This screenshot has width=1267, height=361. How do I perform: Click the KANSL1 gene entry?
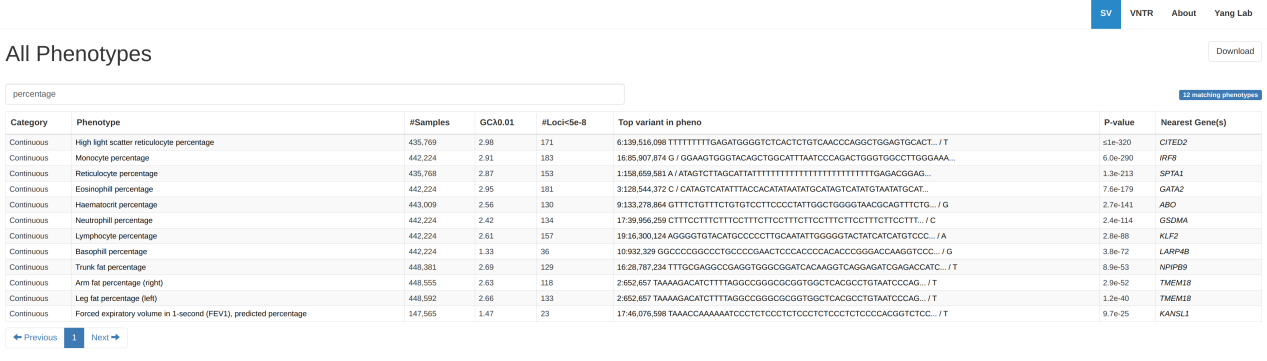[x=1174, y=314]
